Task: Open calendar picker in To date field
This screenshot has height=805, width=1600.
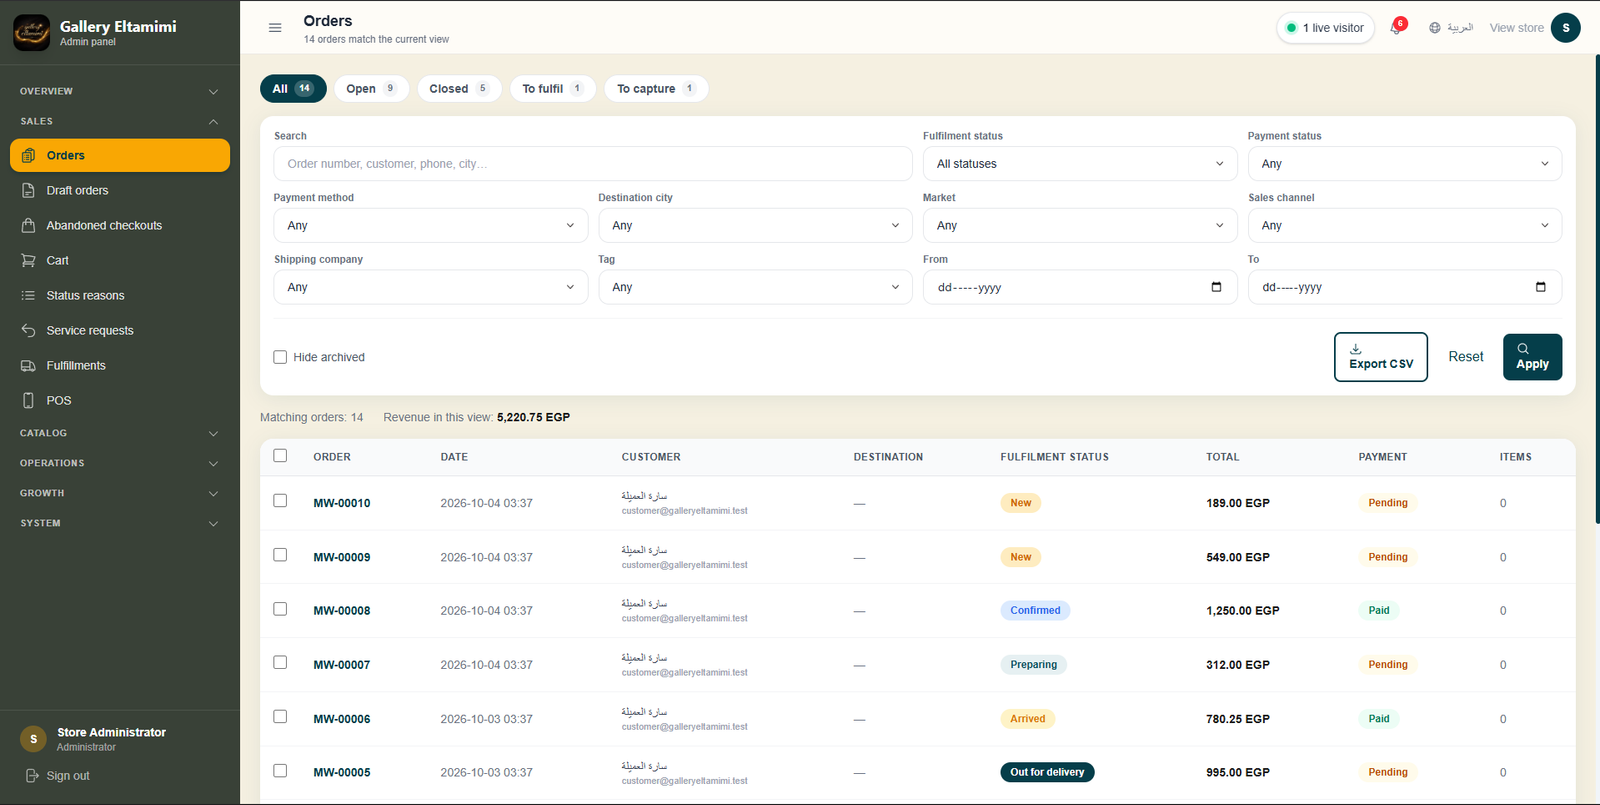Action: (x=1540, y=287)
